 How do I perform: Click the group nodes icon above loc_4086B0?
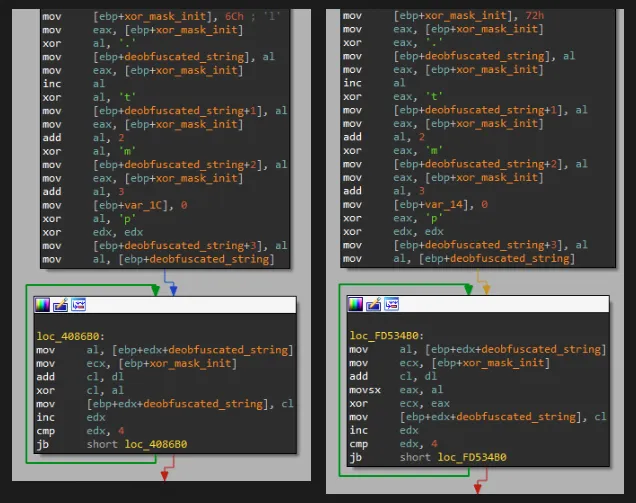pos(78,305)
